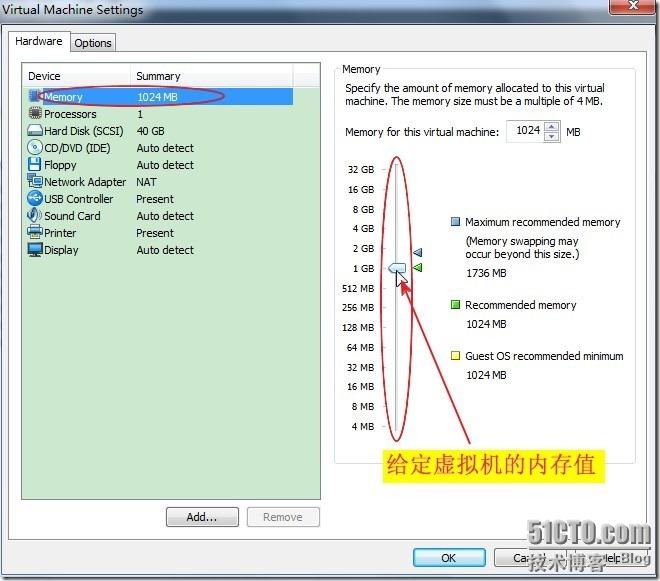Select the Sound Card row label
This screenshot has height=581, width=660.
click(x=72, y=216)
